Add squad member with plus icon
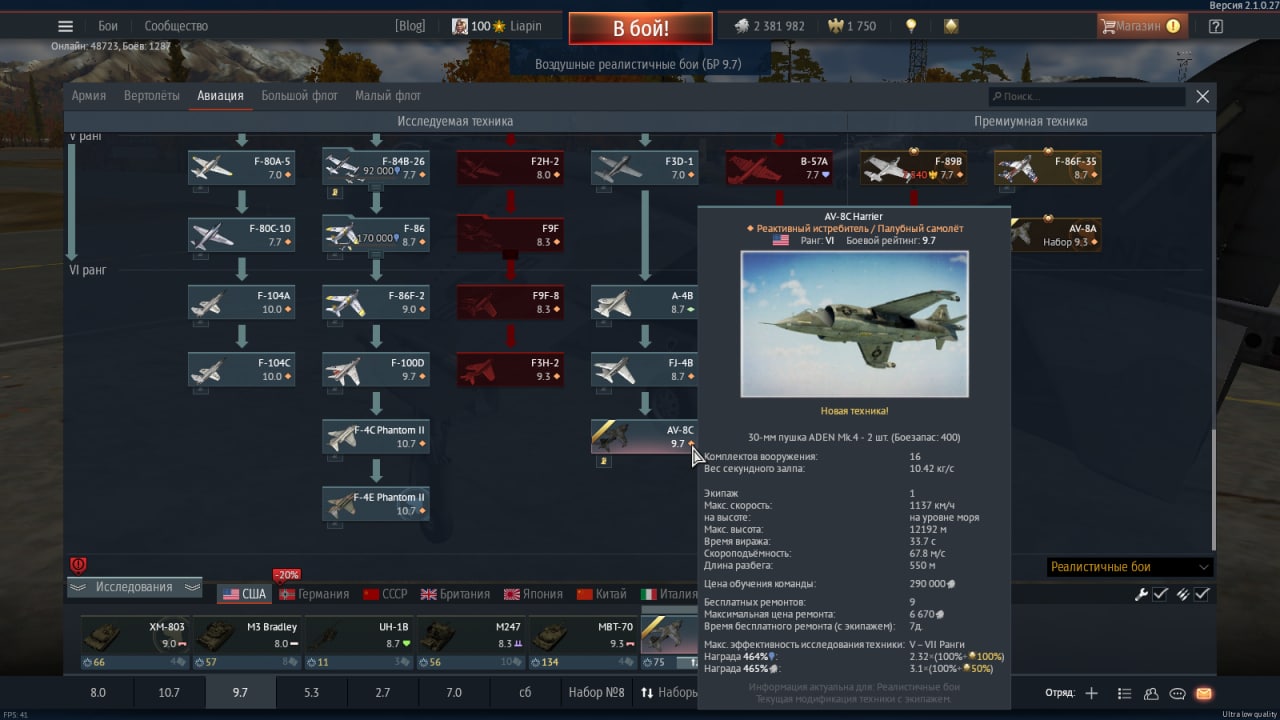 (1092, 693)
